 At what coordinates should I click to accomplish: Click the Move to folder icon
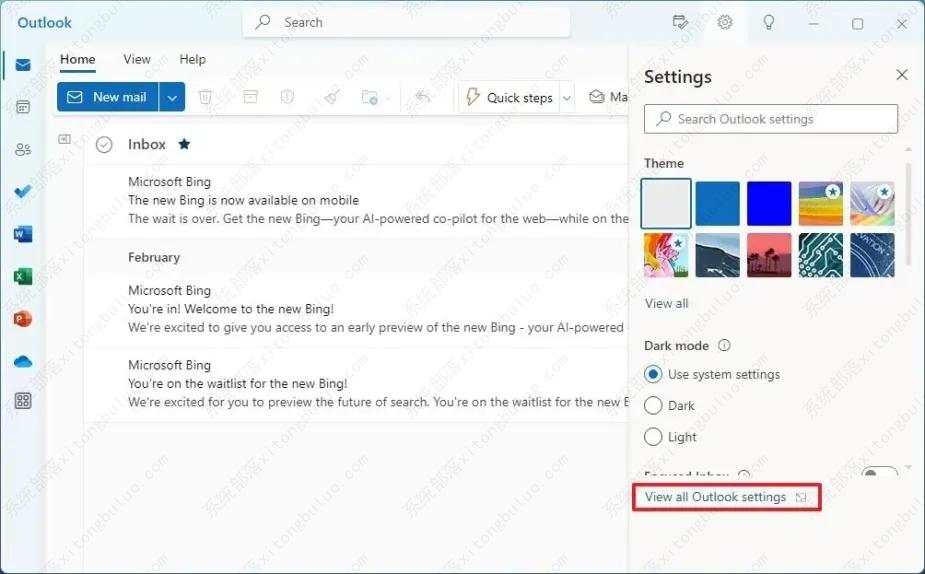coord(370,97)
